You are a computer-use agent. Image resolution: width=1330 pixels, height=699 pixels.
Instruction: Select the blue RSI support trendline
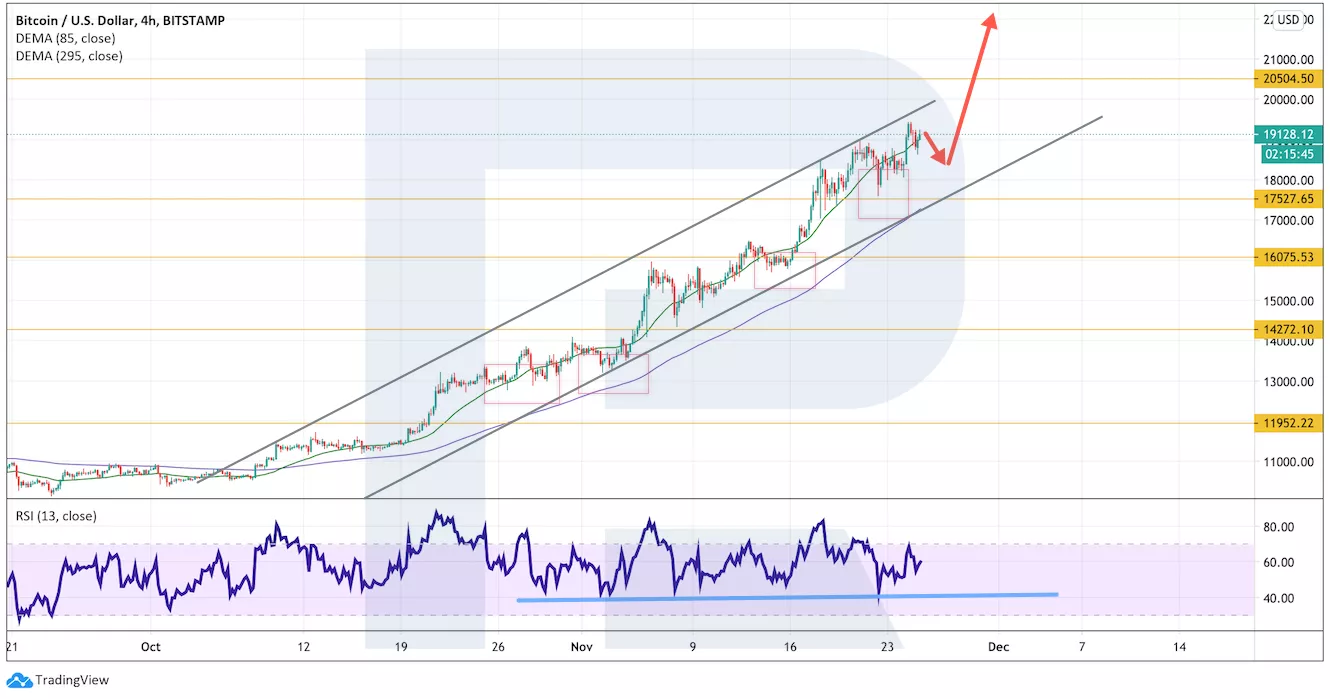coord(787,597)
